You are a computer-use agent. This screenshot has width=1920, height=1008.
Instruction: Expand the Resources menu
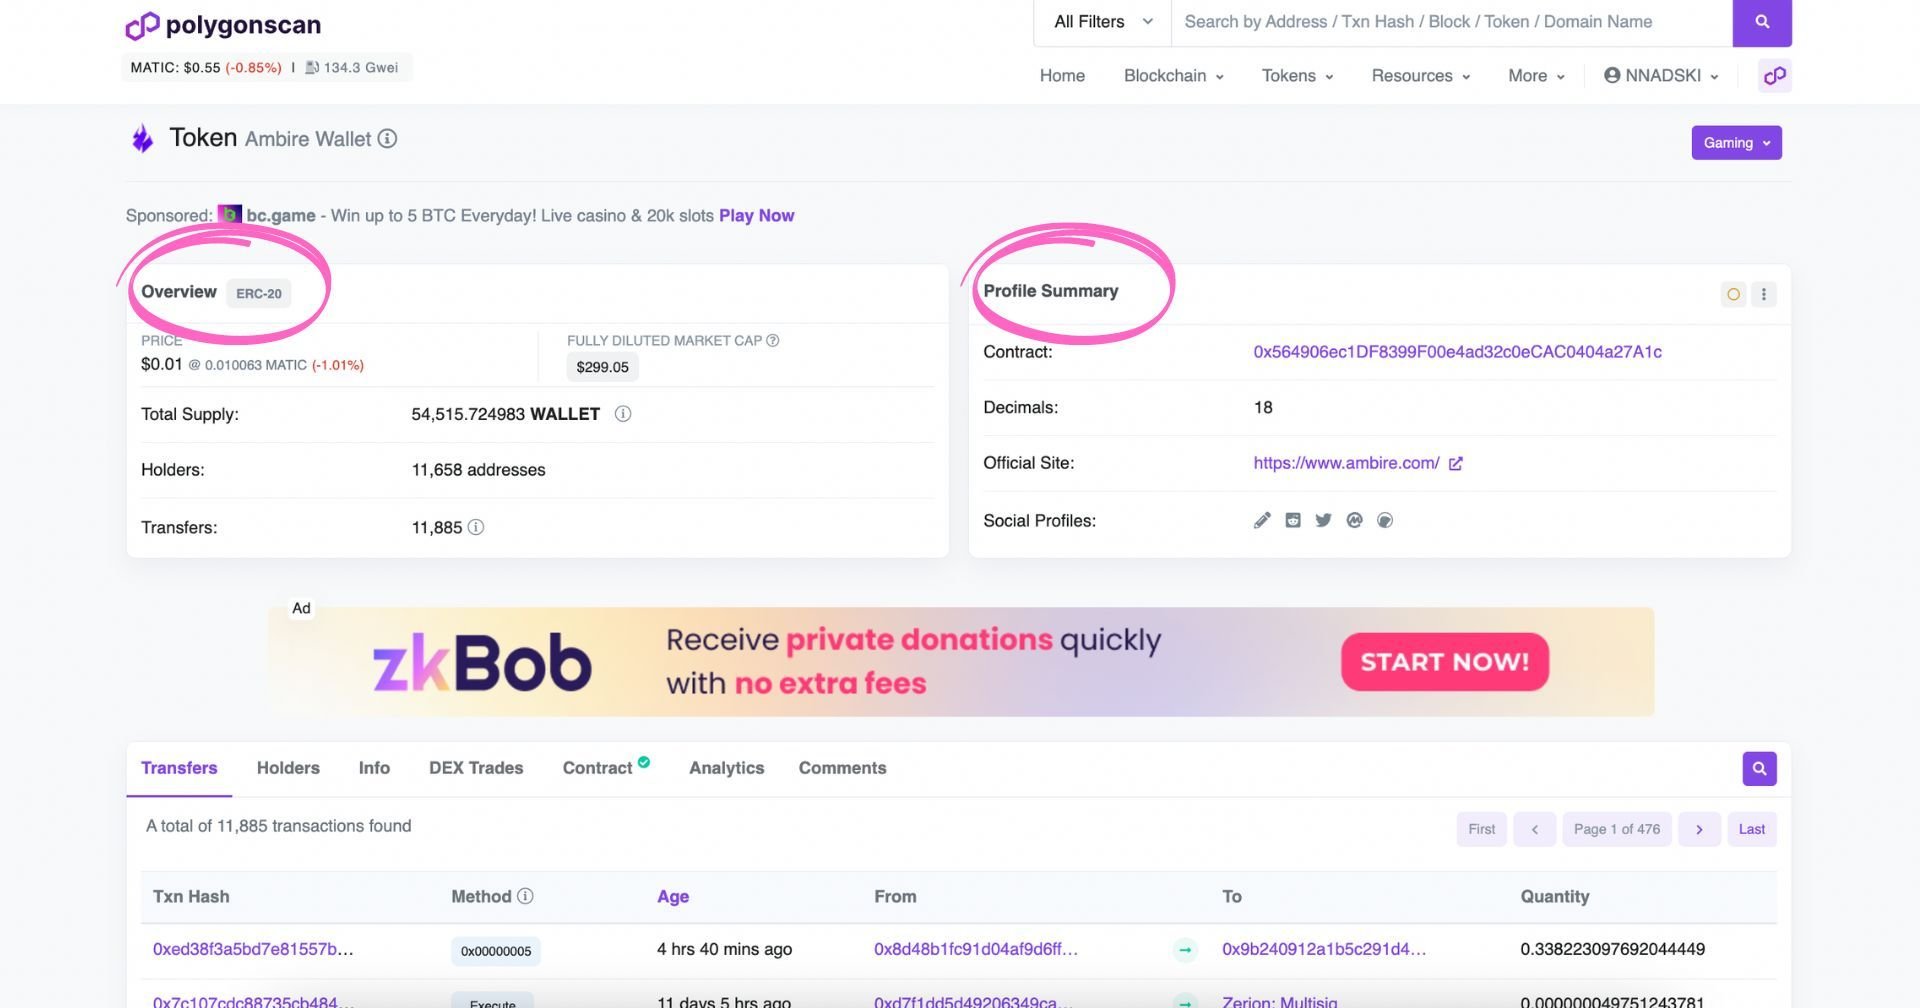[x=1421, y=76]
